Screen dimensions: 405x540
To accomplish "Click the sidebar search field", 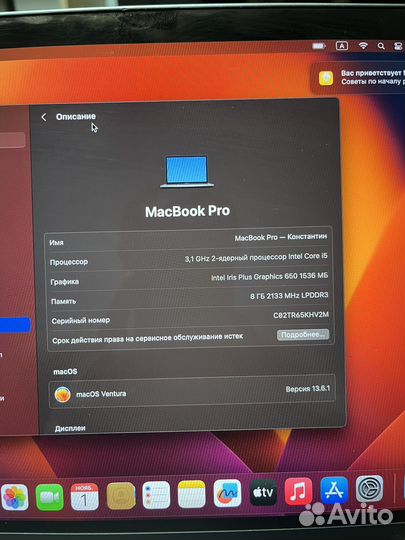I will [12, 140].
